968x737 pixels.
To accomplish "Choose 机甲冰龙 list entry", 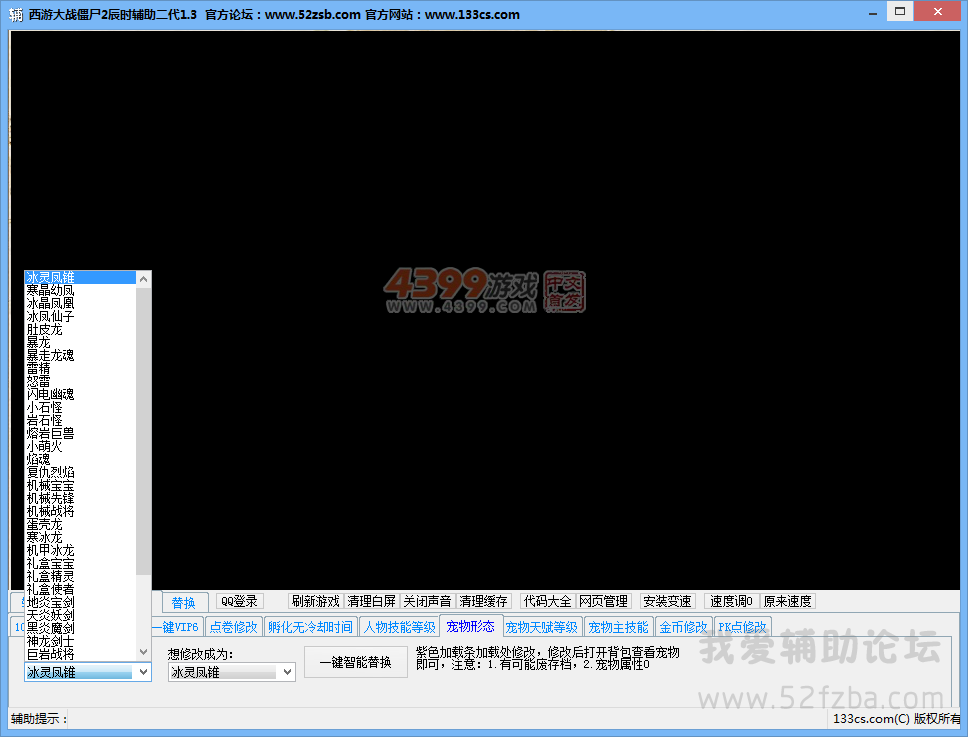I will 80,550.
